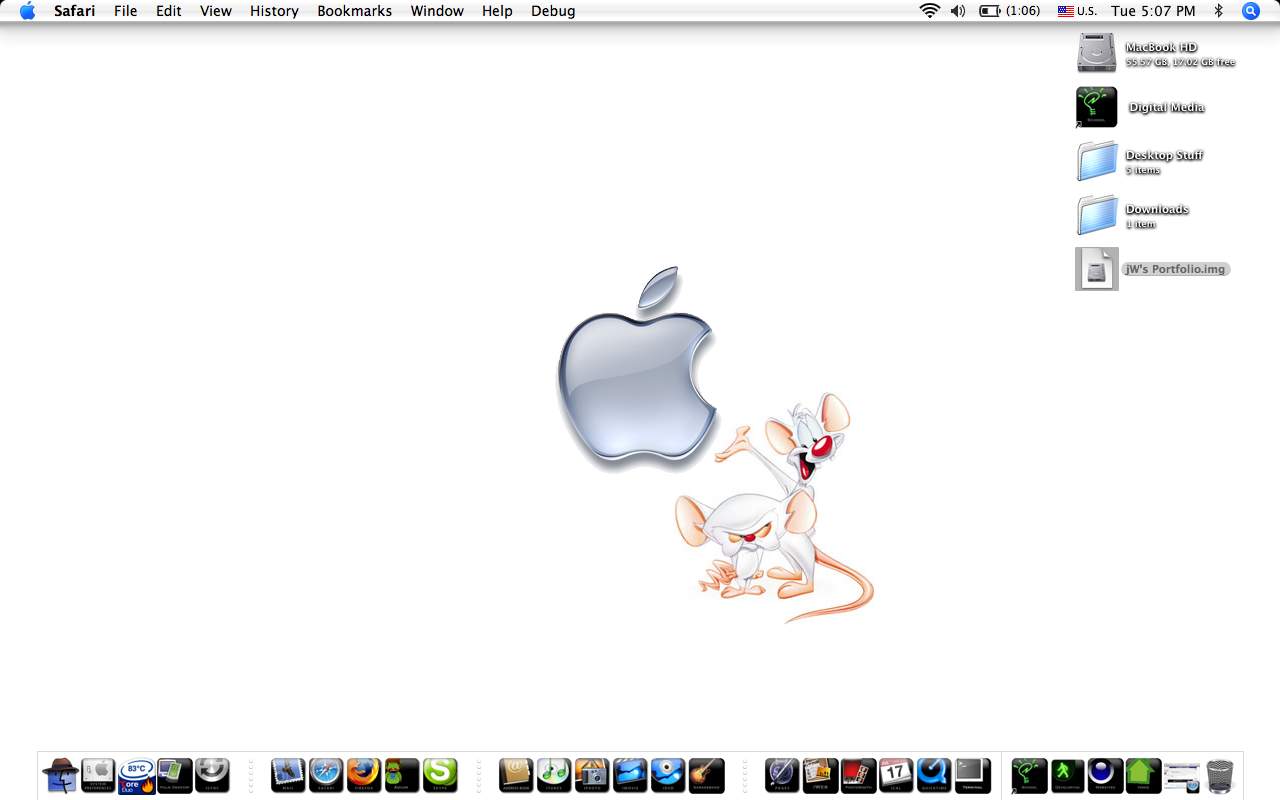Open the Core Duo temperature monitor icon
The width and height of the screenshot is (1280, 800).
coord(136,775)
